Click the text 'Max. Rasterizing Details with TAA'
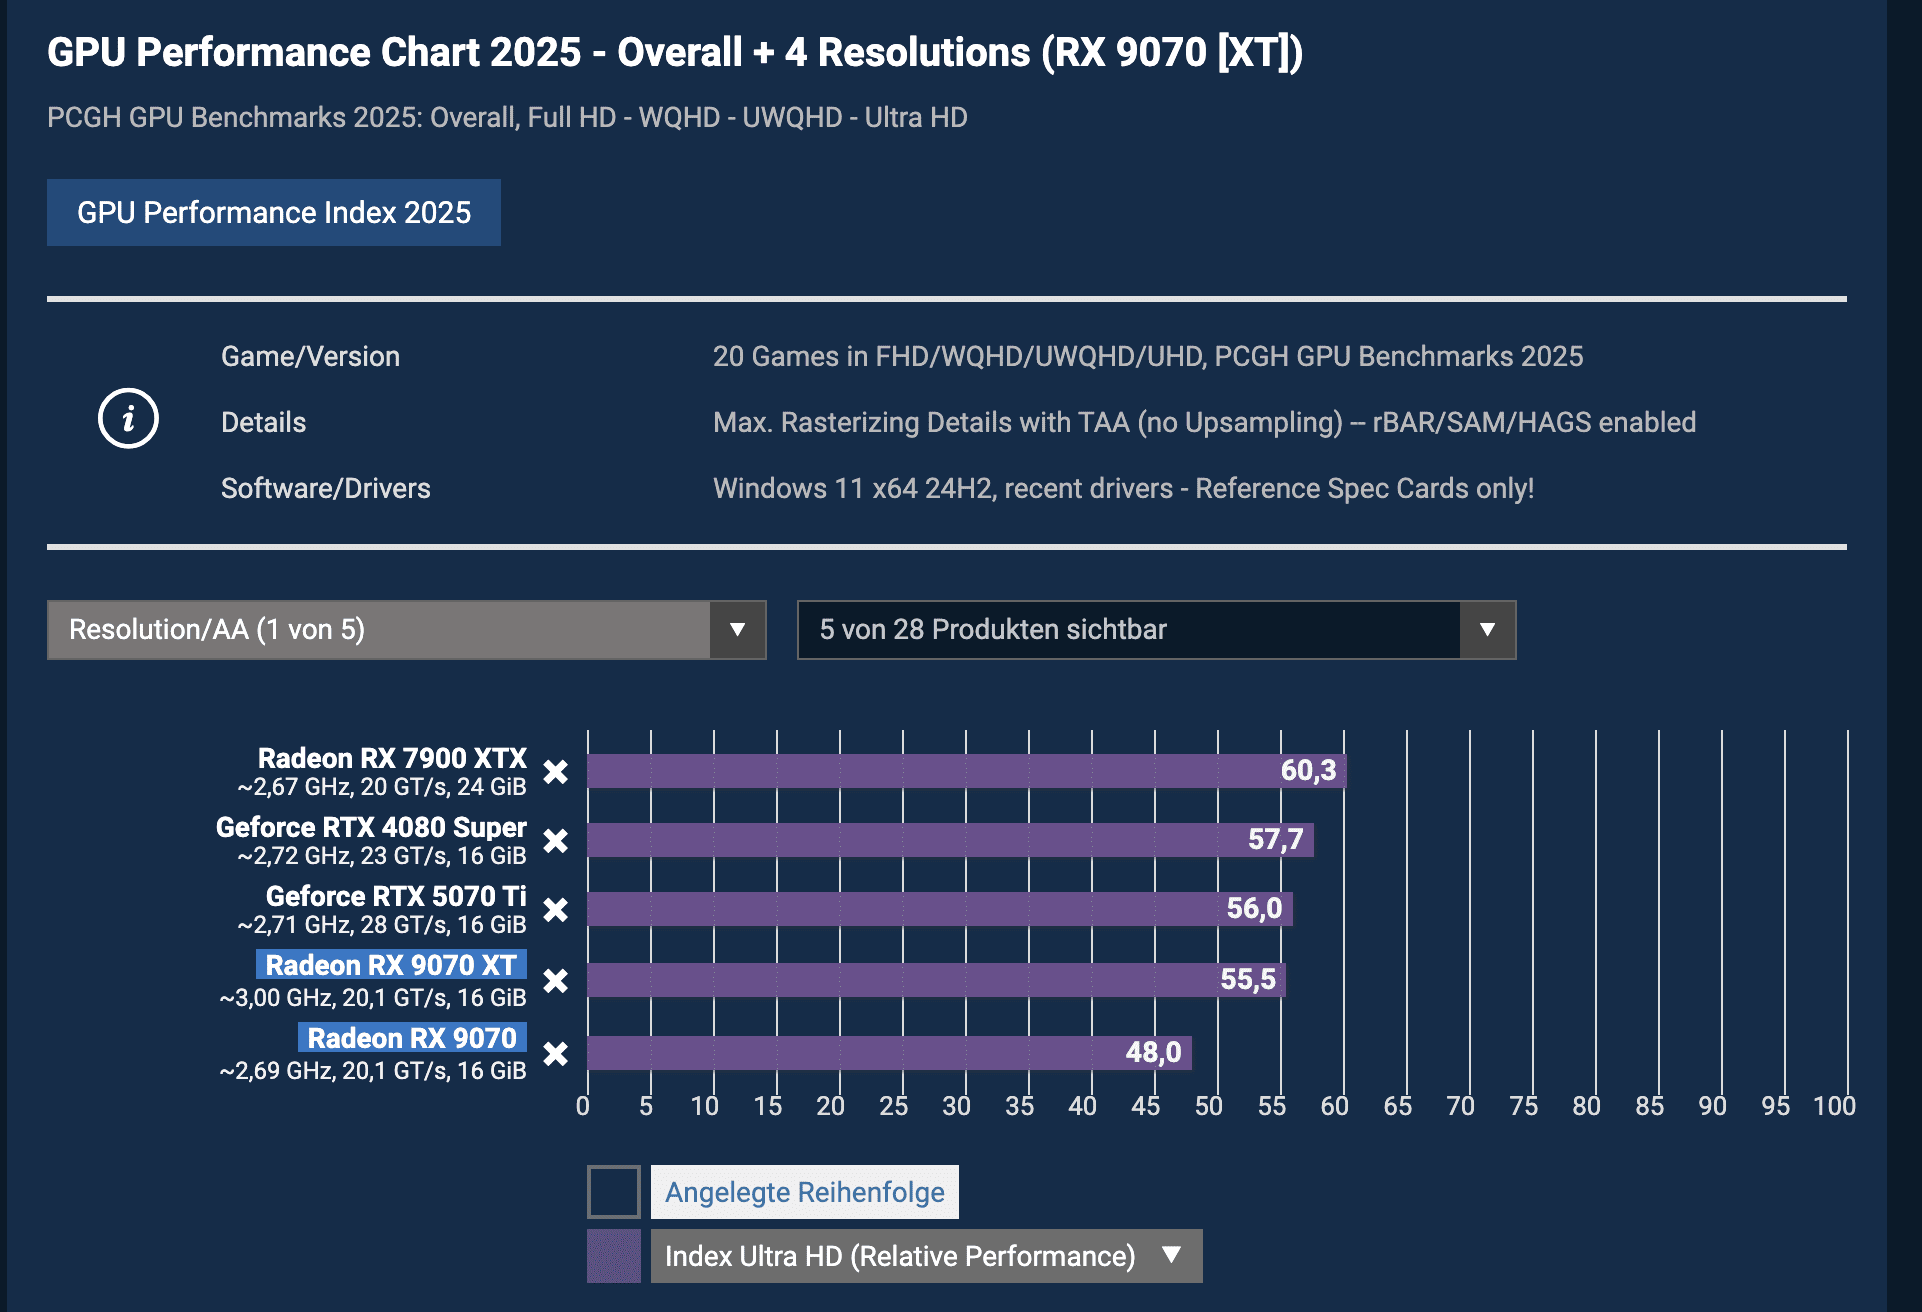This screenshot has height=1312, width=1922. 1204,422
